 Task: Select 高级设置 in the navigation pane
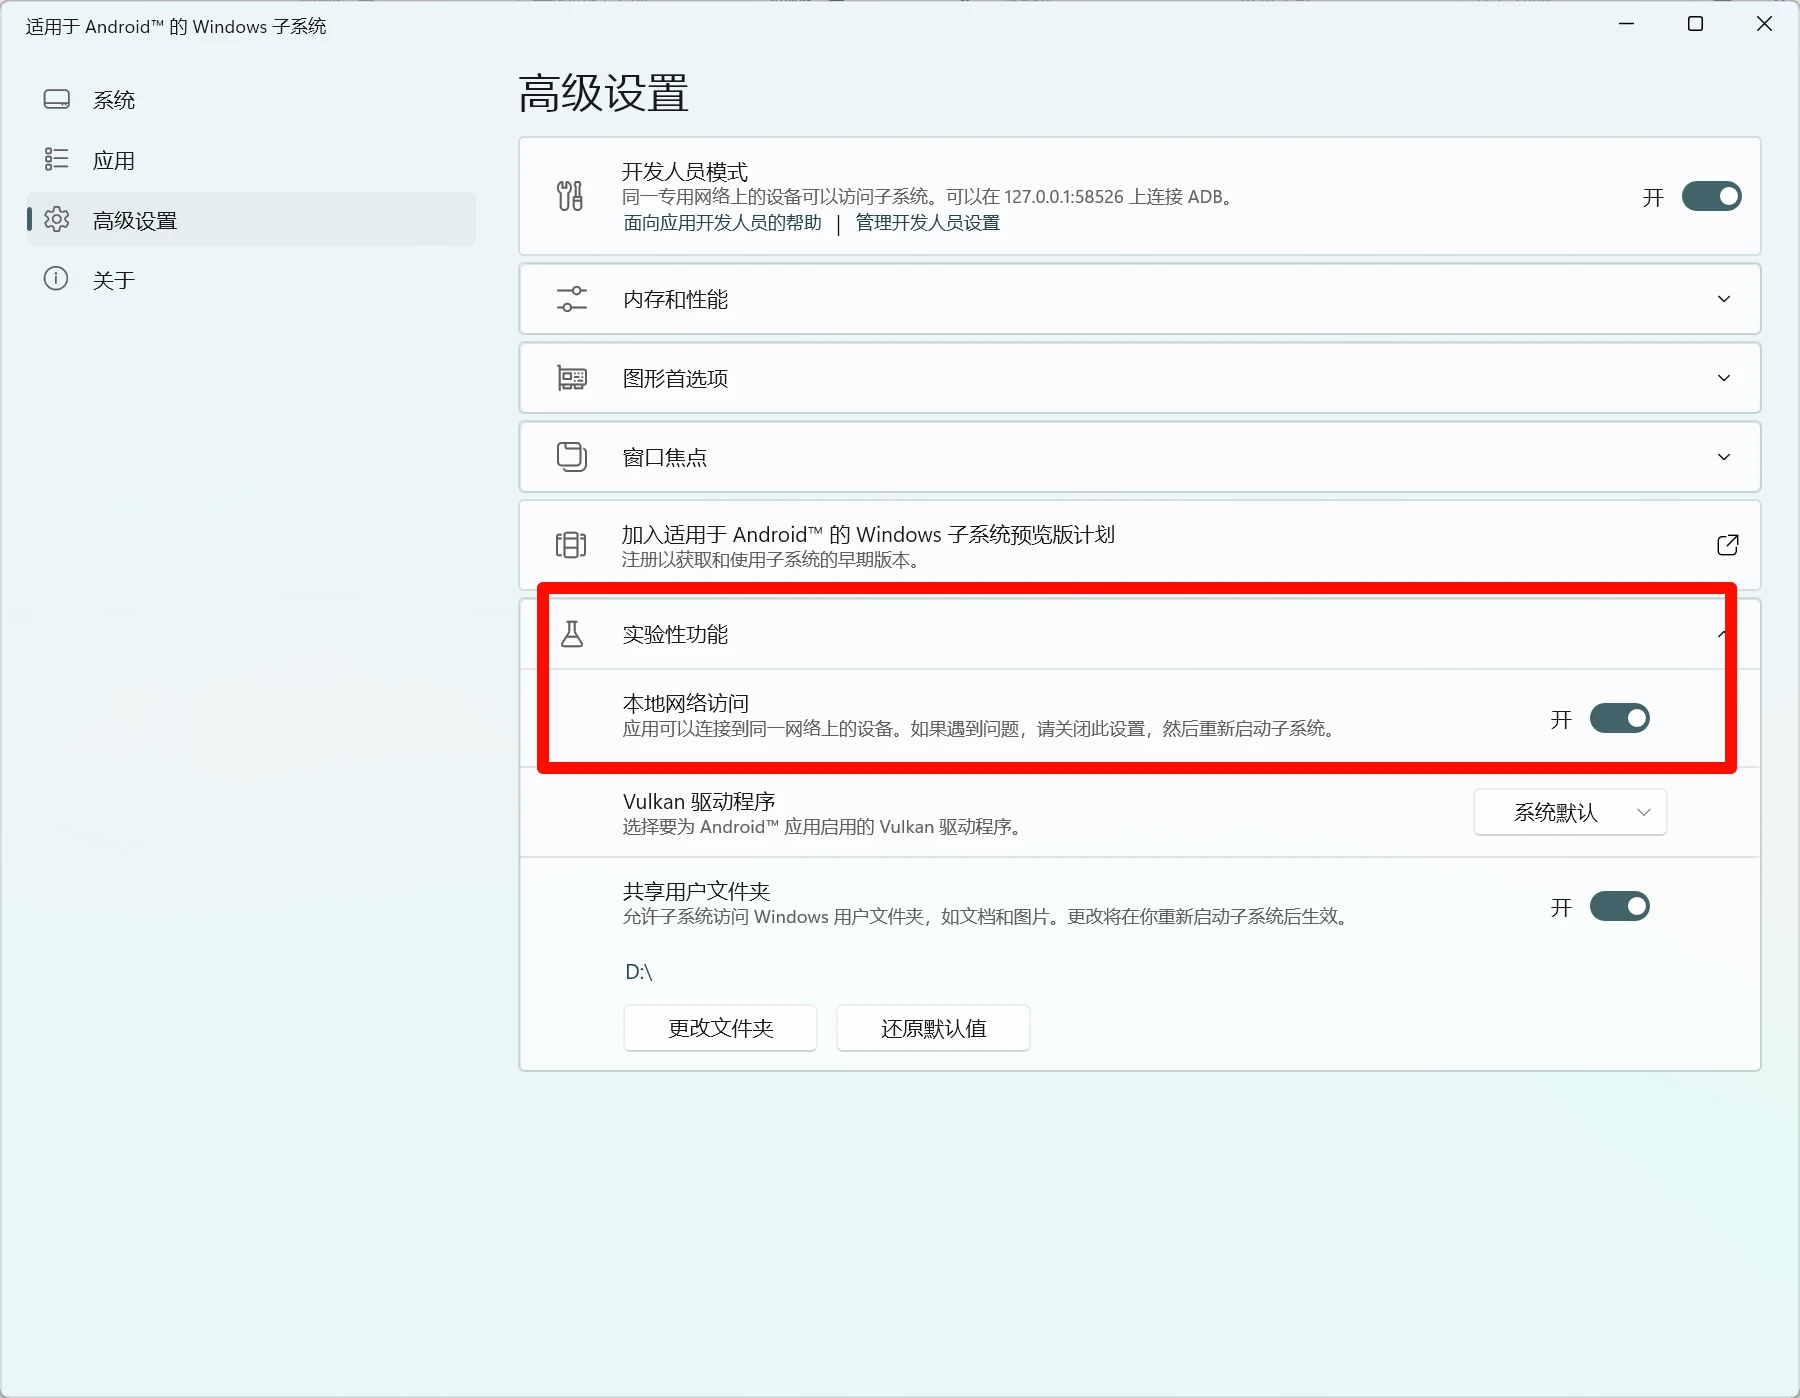[251, 220]
